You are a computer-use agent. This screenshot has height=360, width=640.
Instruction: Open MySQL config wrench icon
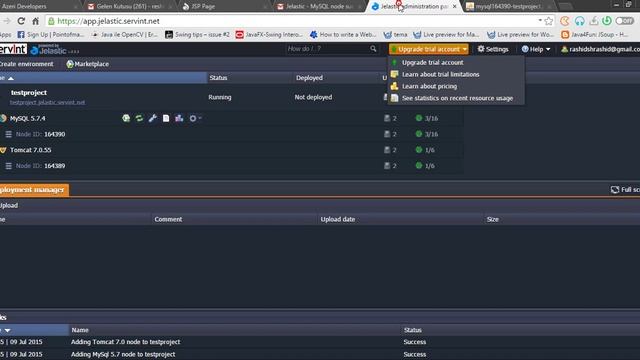click(153, 118)
